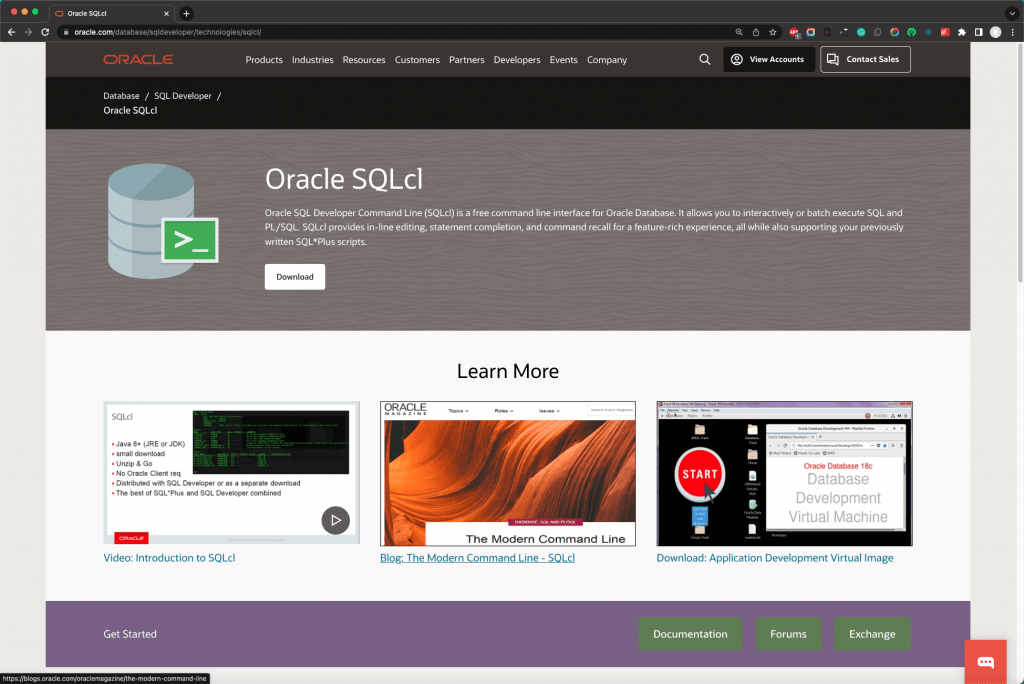Go to the SQL Developer breadcrumb link
This screenshot has height=684, width=1024.
point(183,95)
